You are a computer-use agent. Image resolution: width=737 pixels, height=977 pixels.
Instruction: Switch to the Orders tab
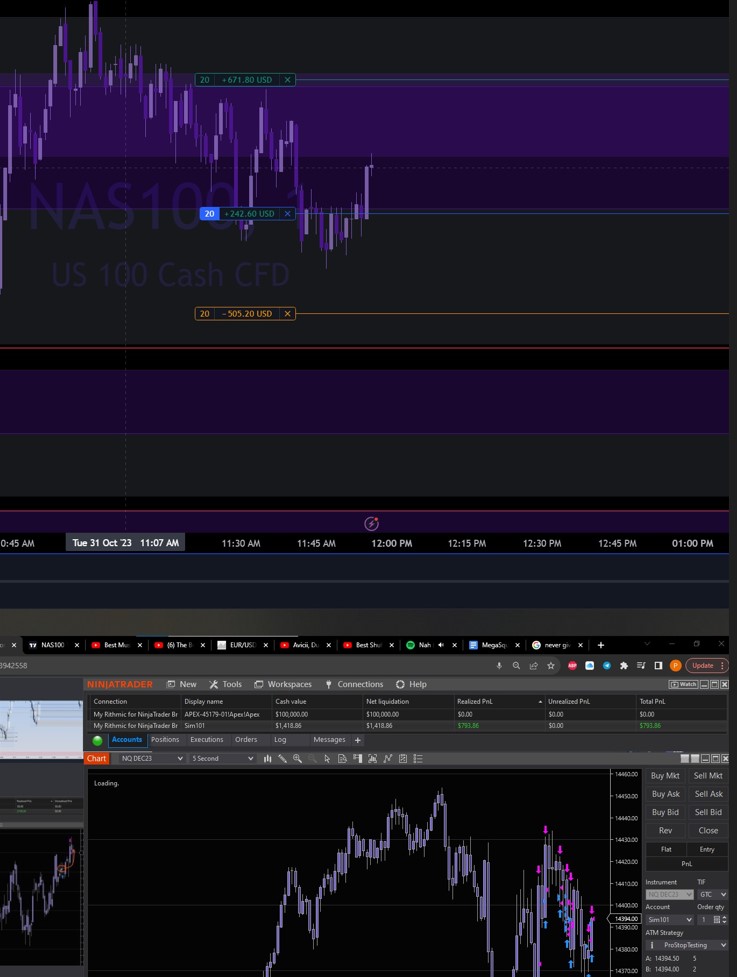(246, 740)
